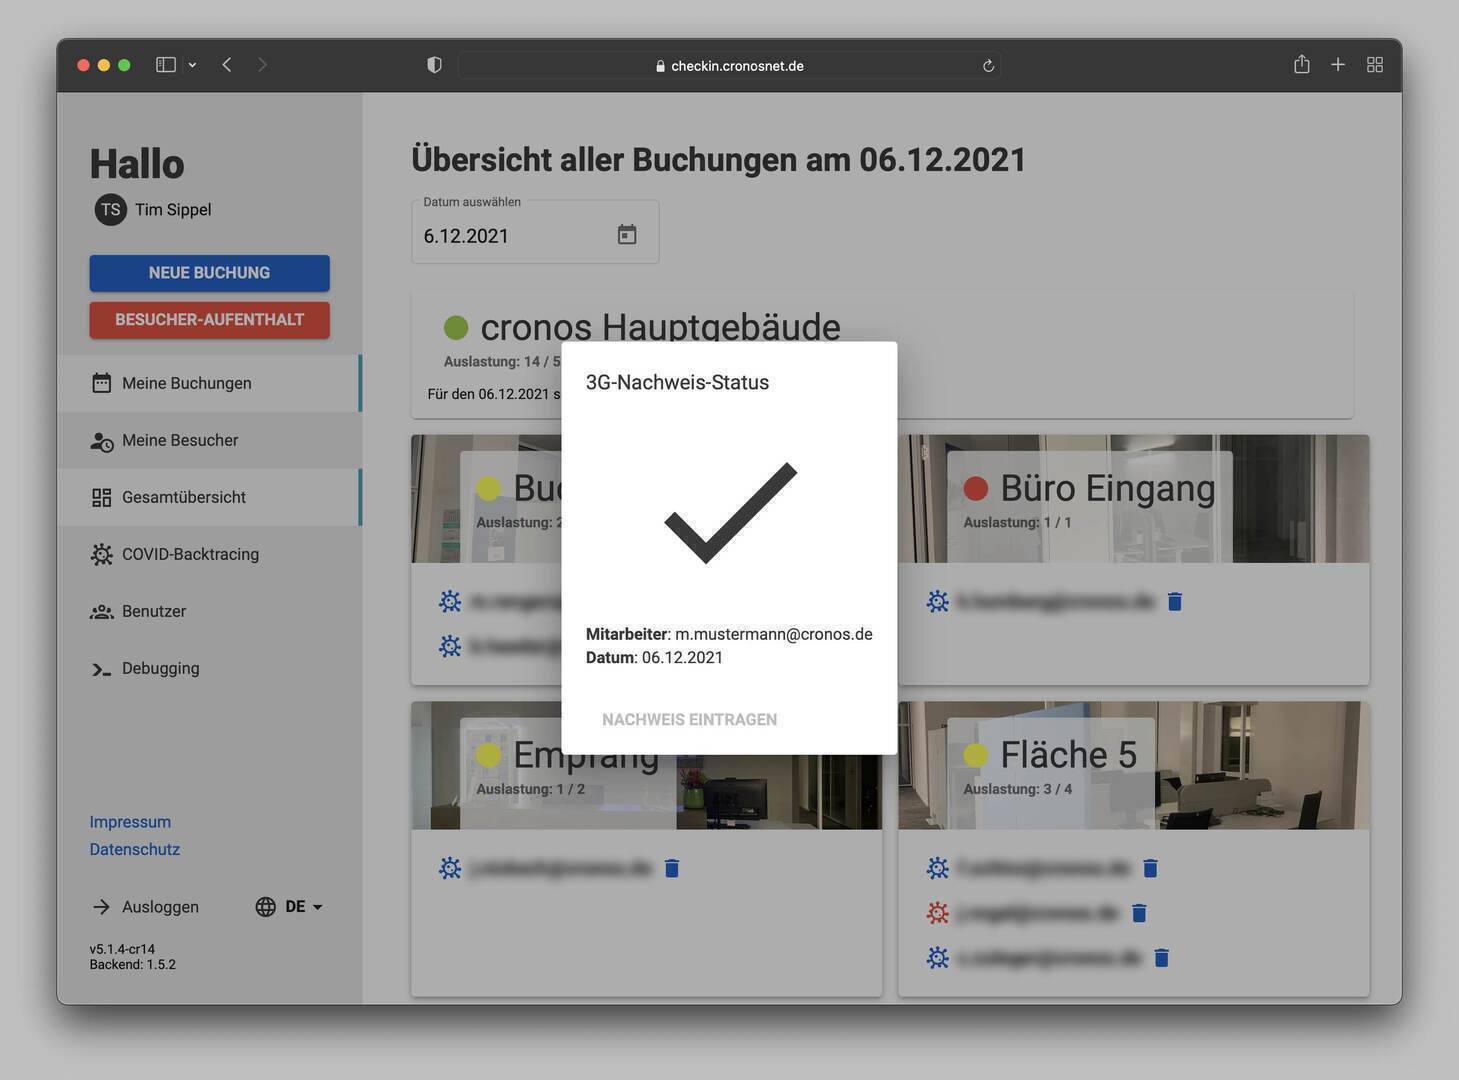Open Meine Buchungen in the sidebar
The image size is (1459, 1080).
[186, 383]
